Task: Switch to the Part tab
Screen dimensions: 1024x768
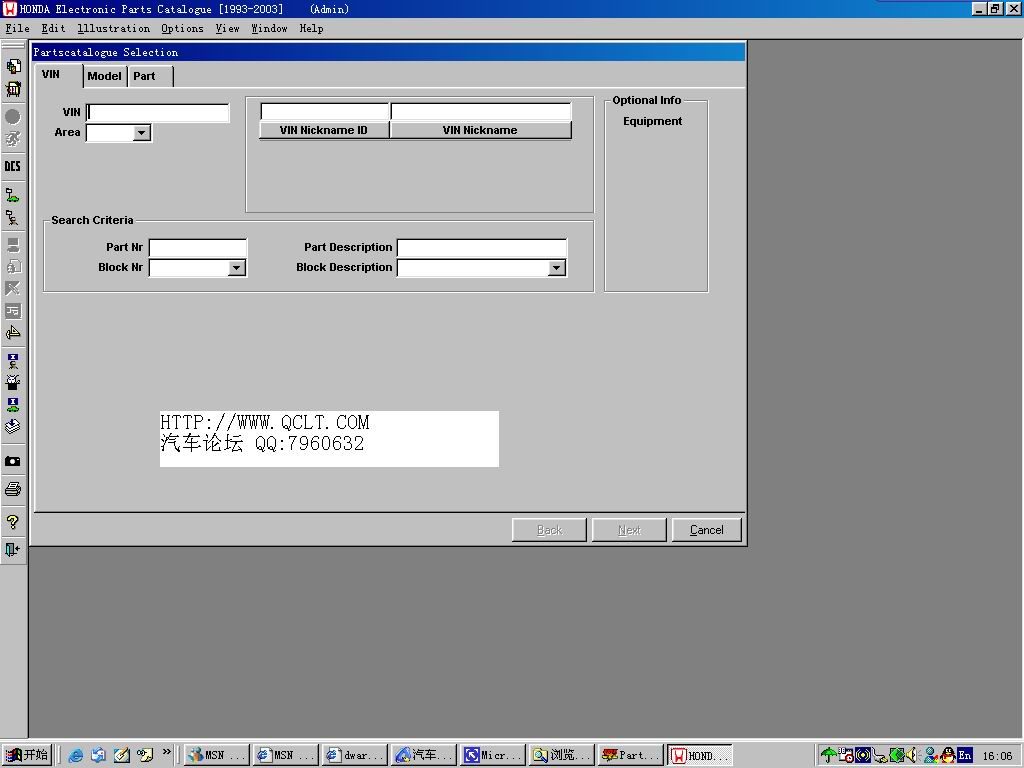Action: coord(150,76)
